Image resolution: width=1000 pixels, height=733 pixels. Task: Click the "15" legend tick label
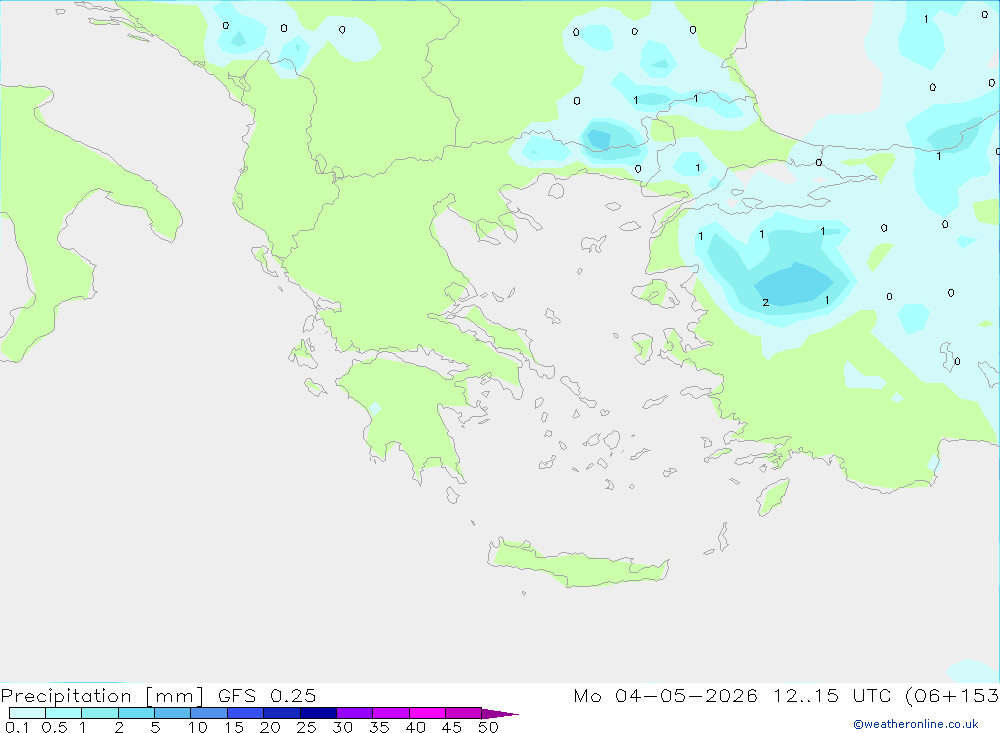click(x=234, y=727)
